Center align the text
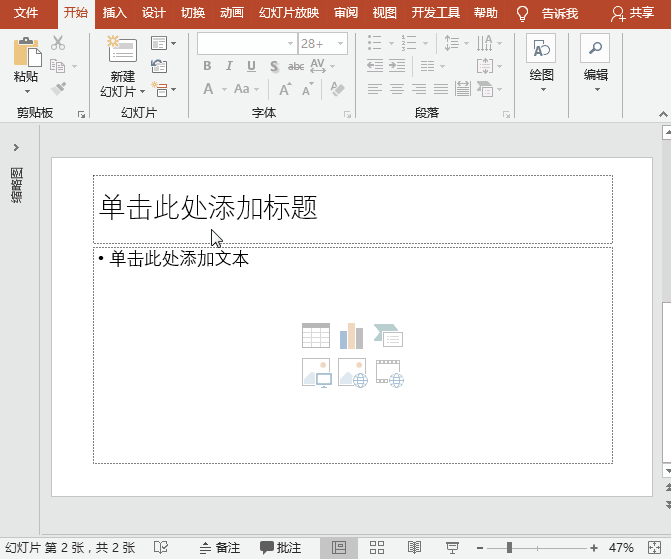The image size is (671, 559). click(x=397, y=89)
